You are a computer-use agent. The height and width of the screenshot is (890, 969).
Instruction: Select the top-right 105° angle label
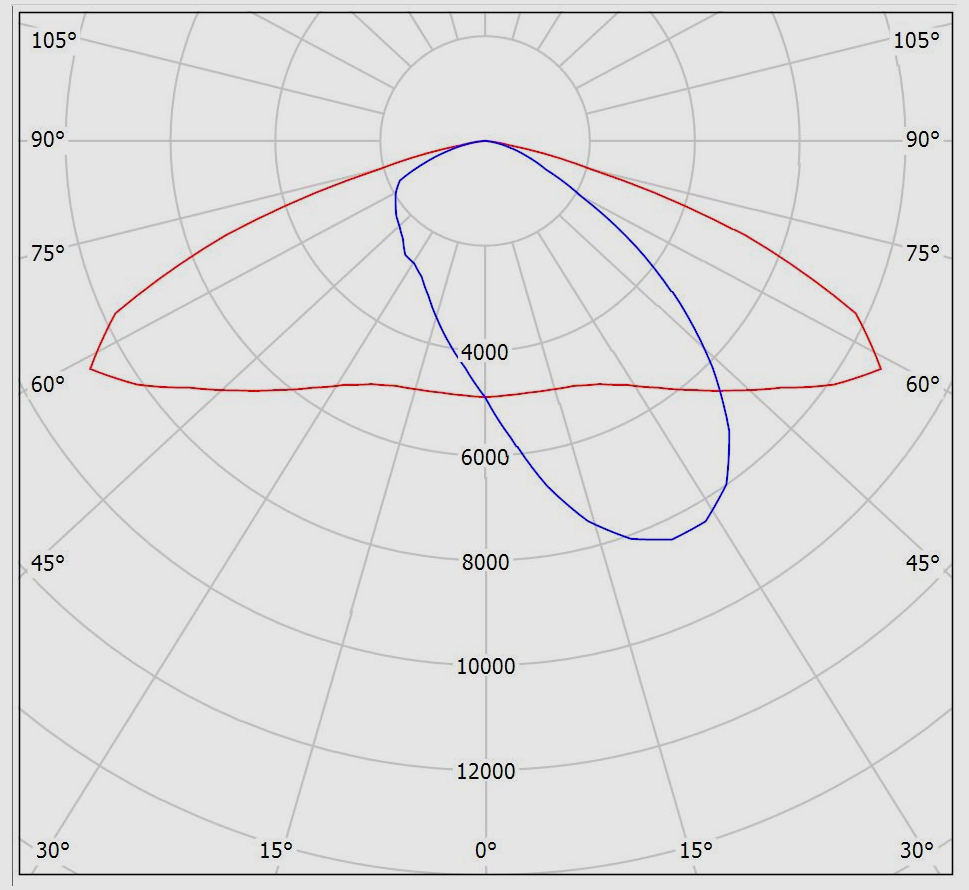[917, 40]
